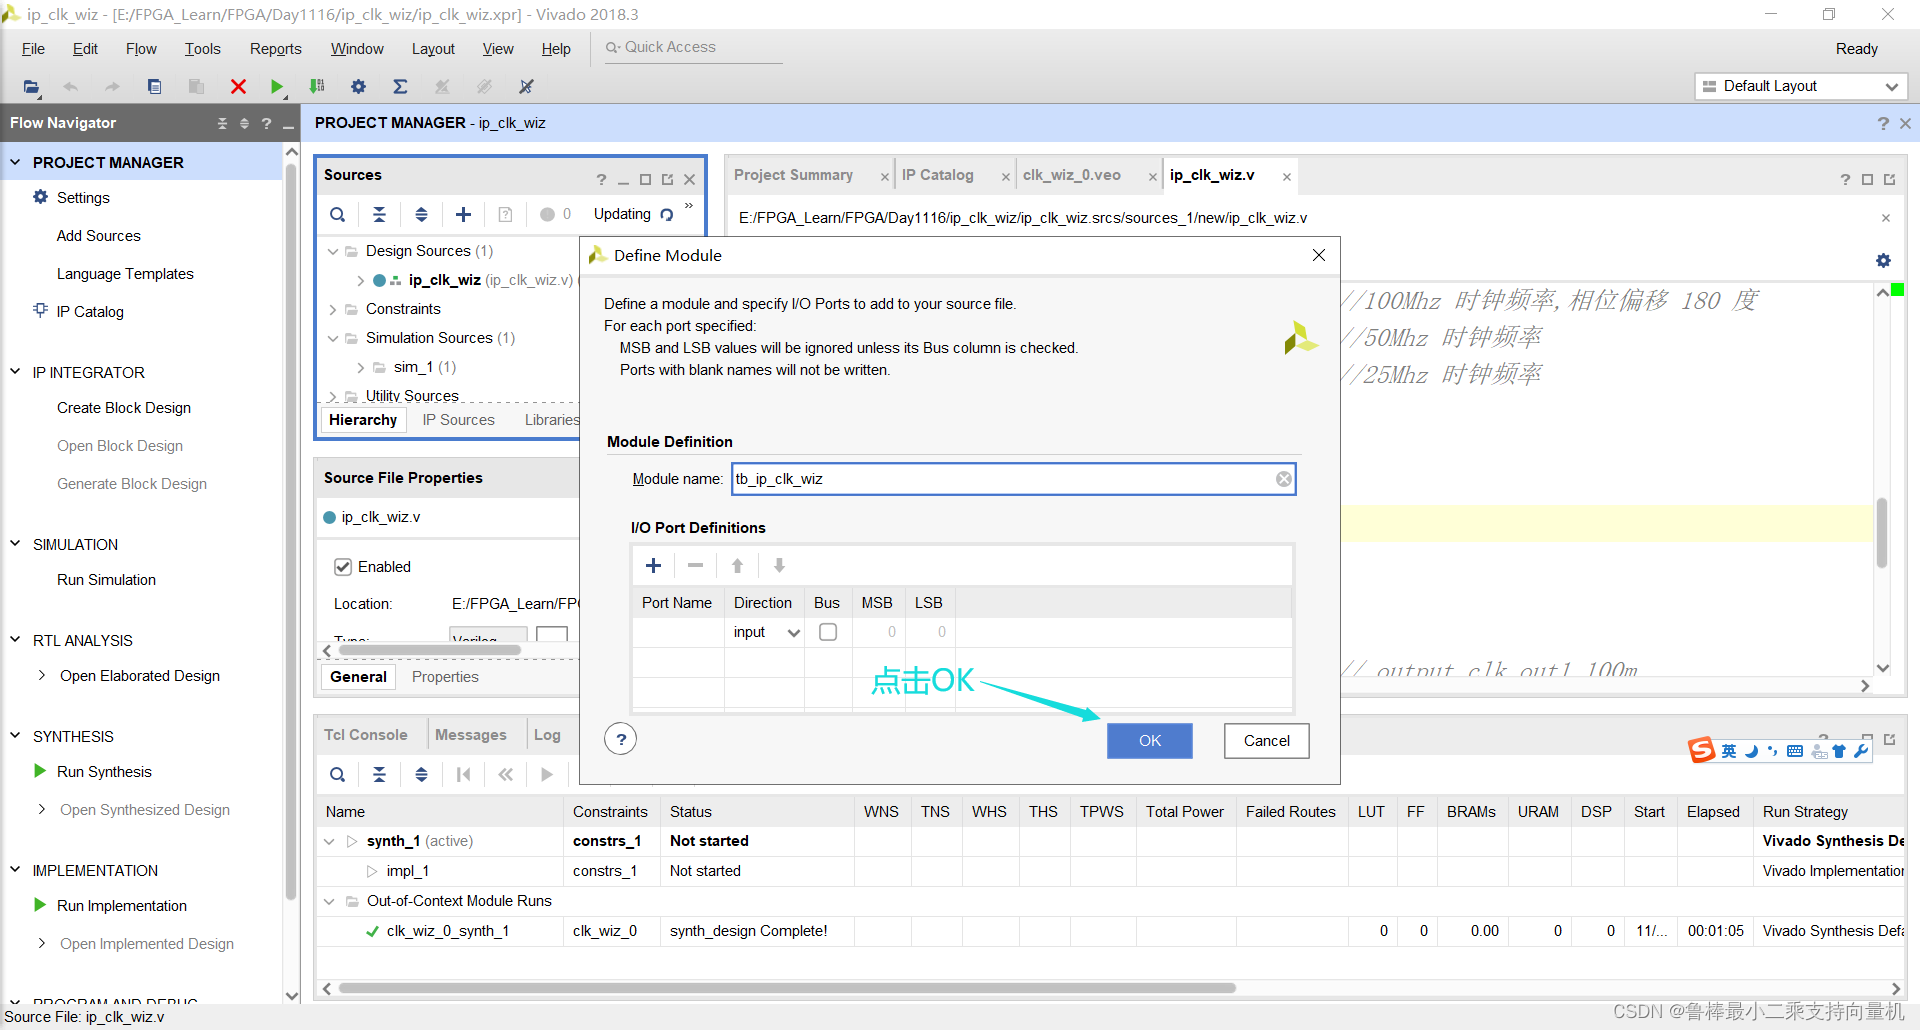The image size is (1920, 1030).
Task: Collapse Simulation Sources tree node
Action: [333, 338]
